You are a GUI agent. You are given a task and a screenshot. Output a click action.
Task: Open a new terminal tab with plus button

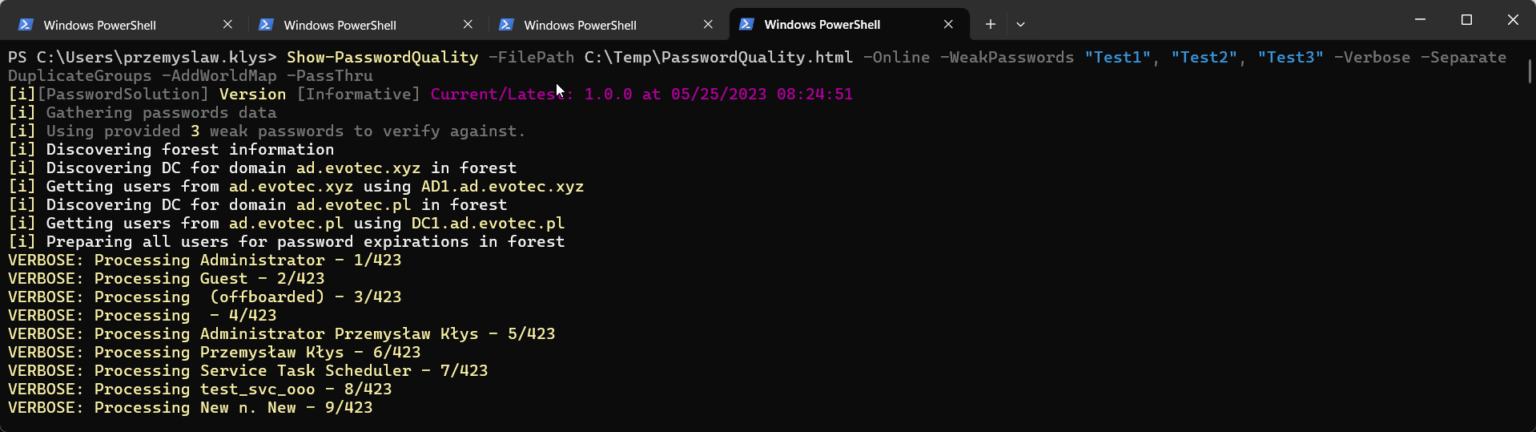(990, 24)
